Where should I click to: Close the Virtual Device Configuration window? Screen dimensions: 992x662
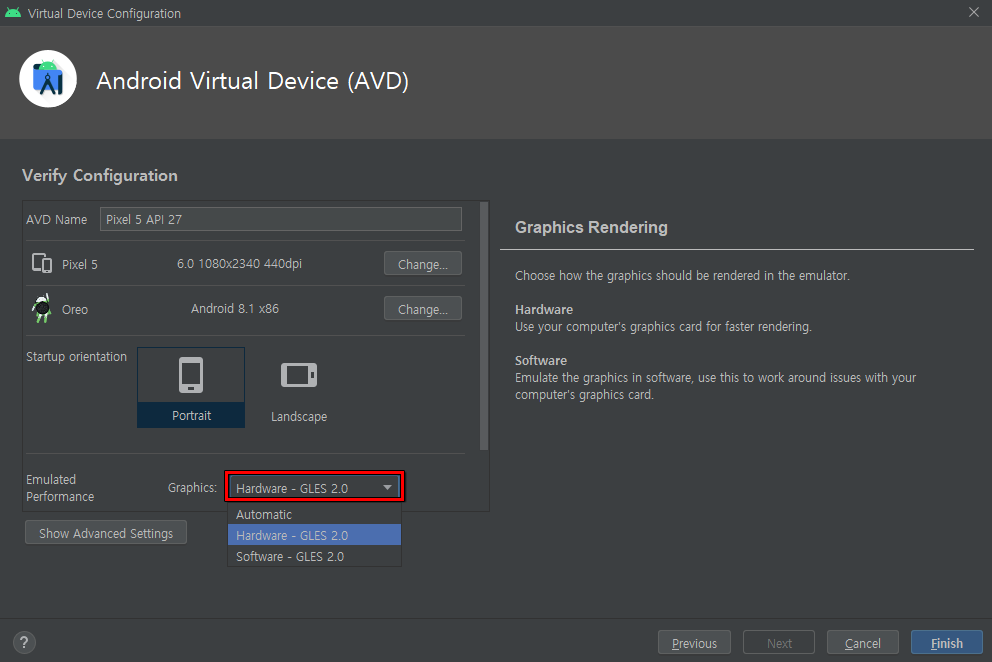[974, 12]
